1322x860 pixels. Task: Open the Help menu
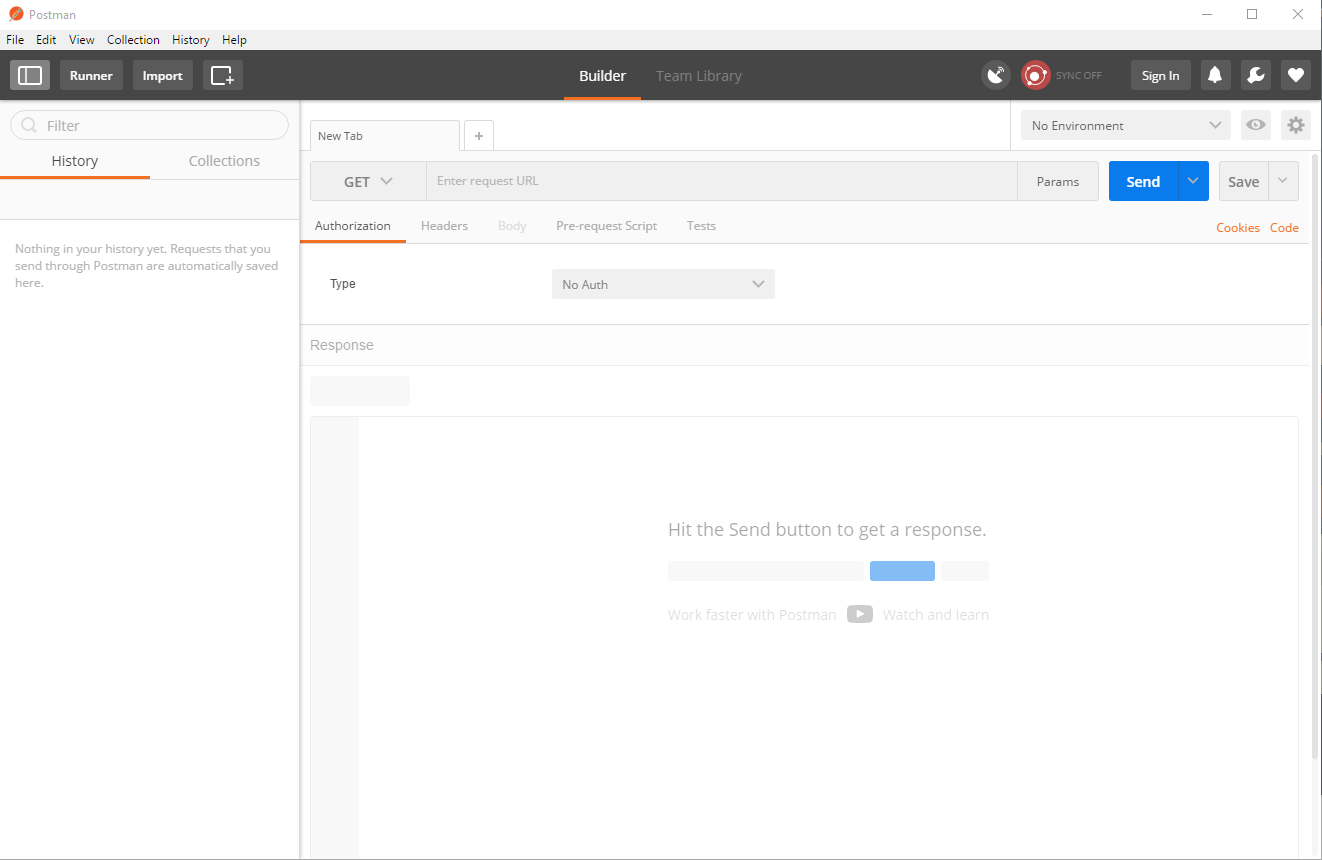pyautogui.click(x=234, y=40)
